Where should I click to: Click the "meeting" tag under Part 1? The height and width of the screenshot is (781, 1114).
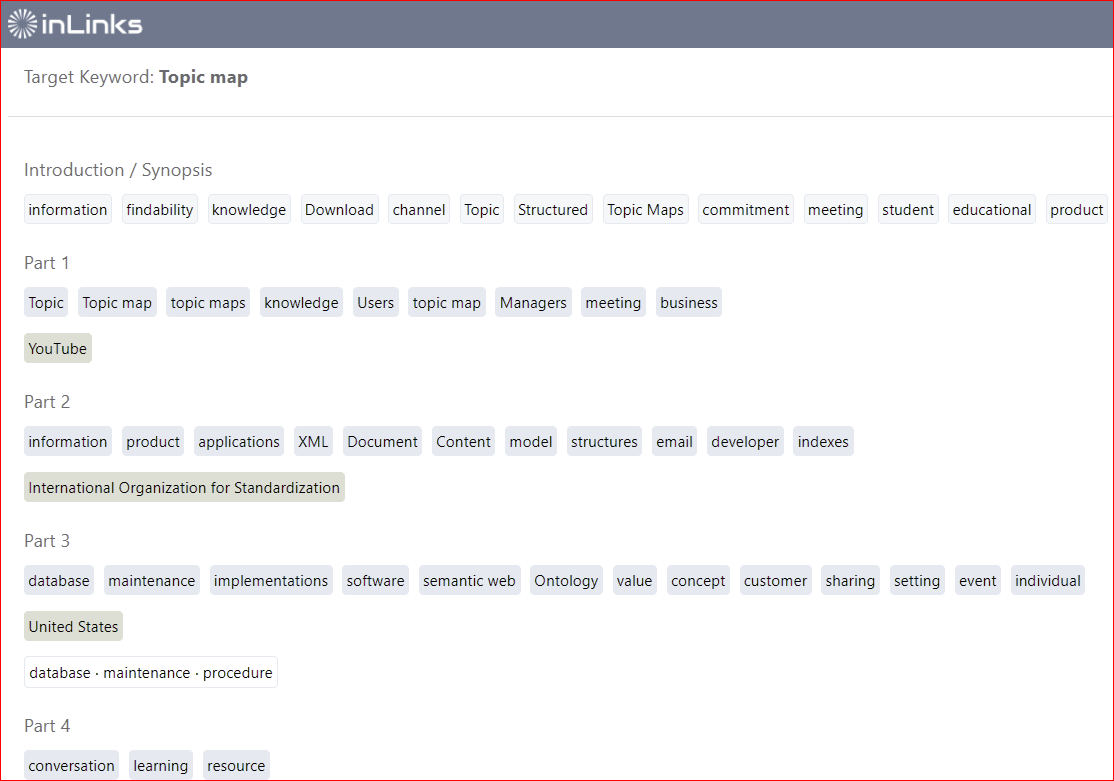pos(613,303)
